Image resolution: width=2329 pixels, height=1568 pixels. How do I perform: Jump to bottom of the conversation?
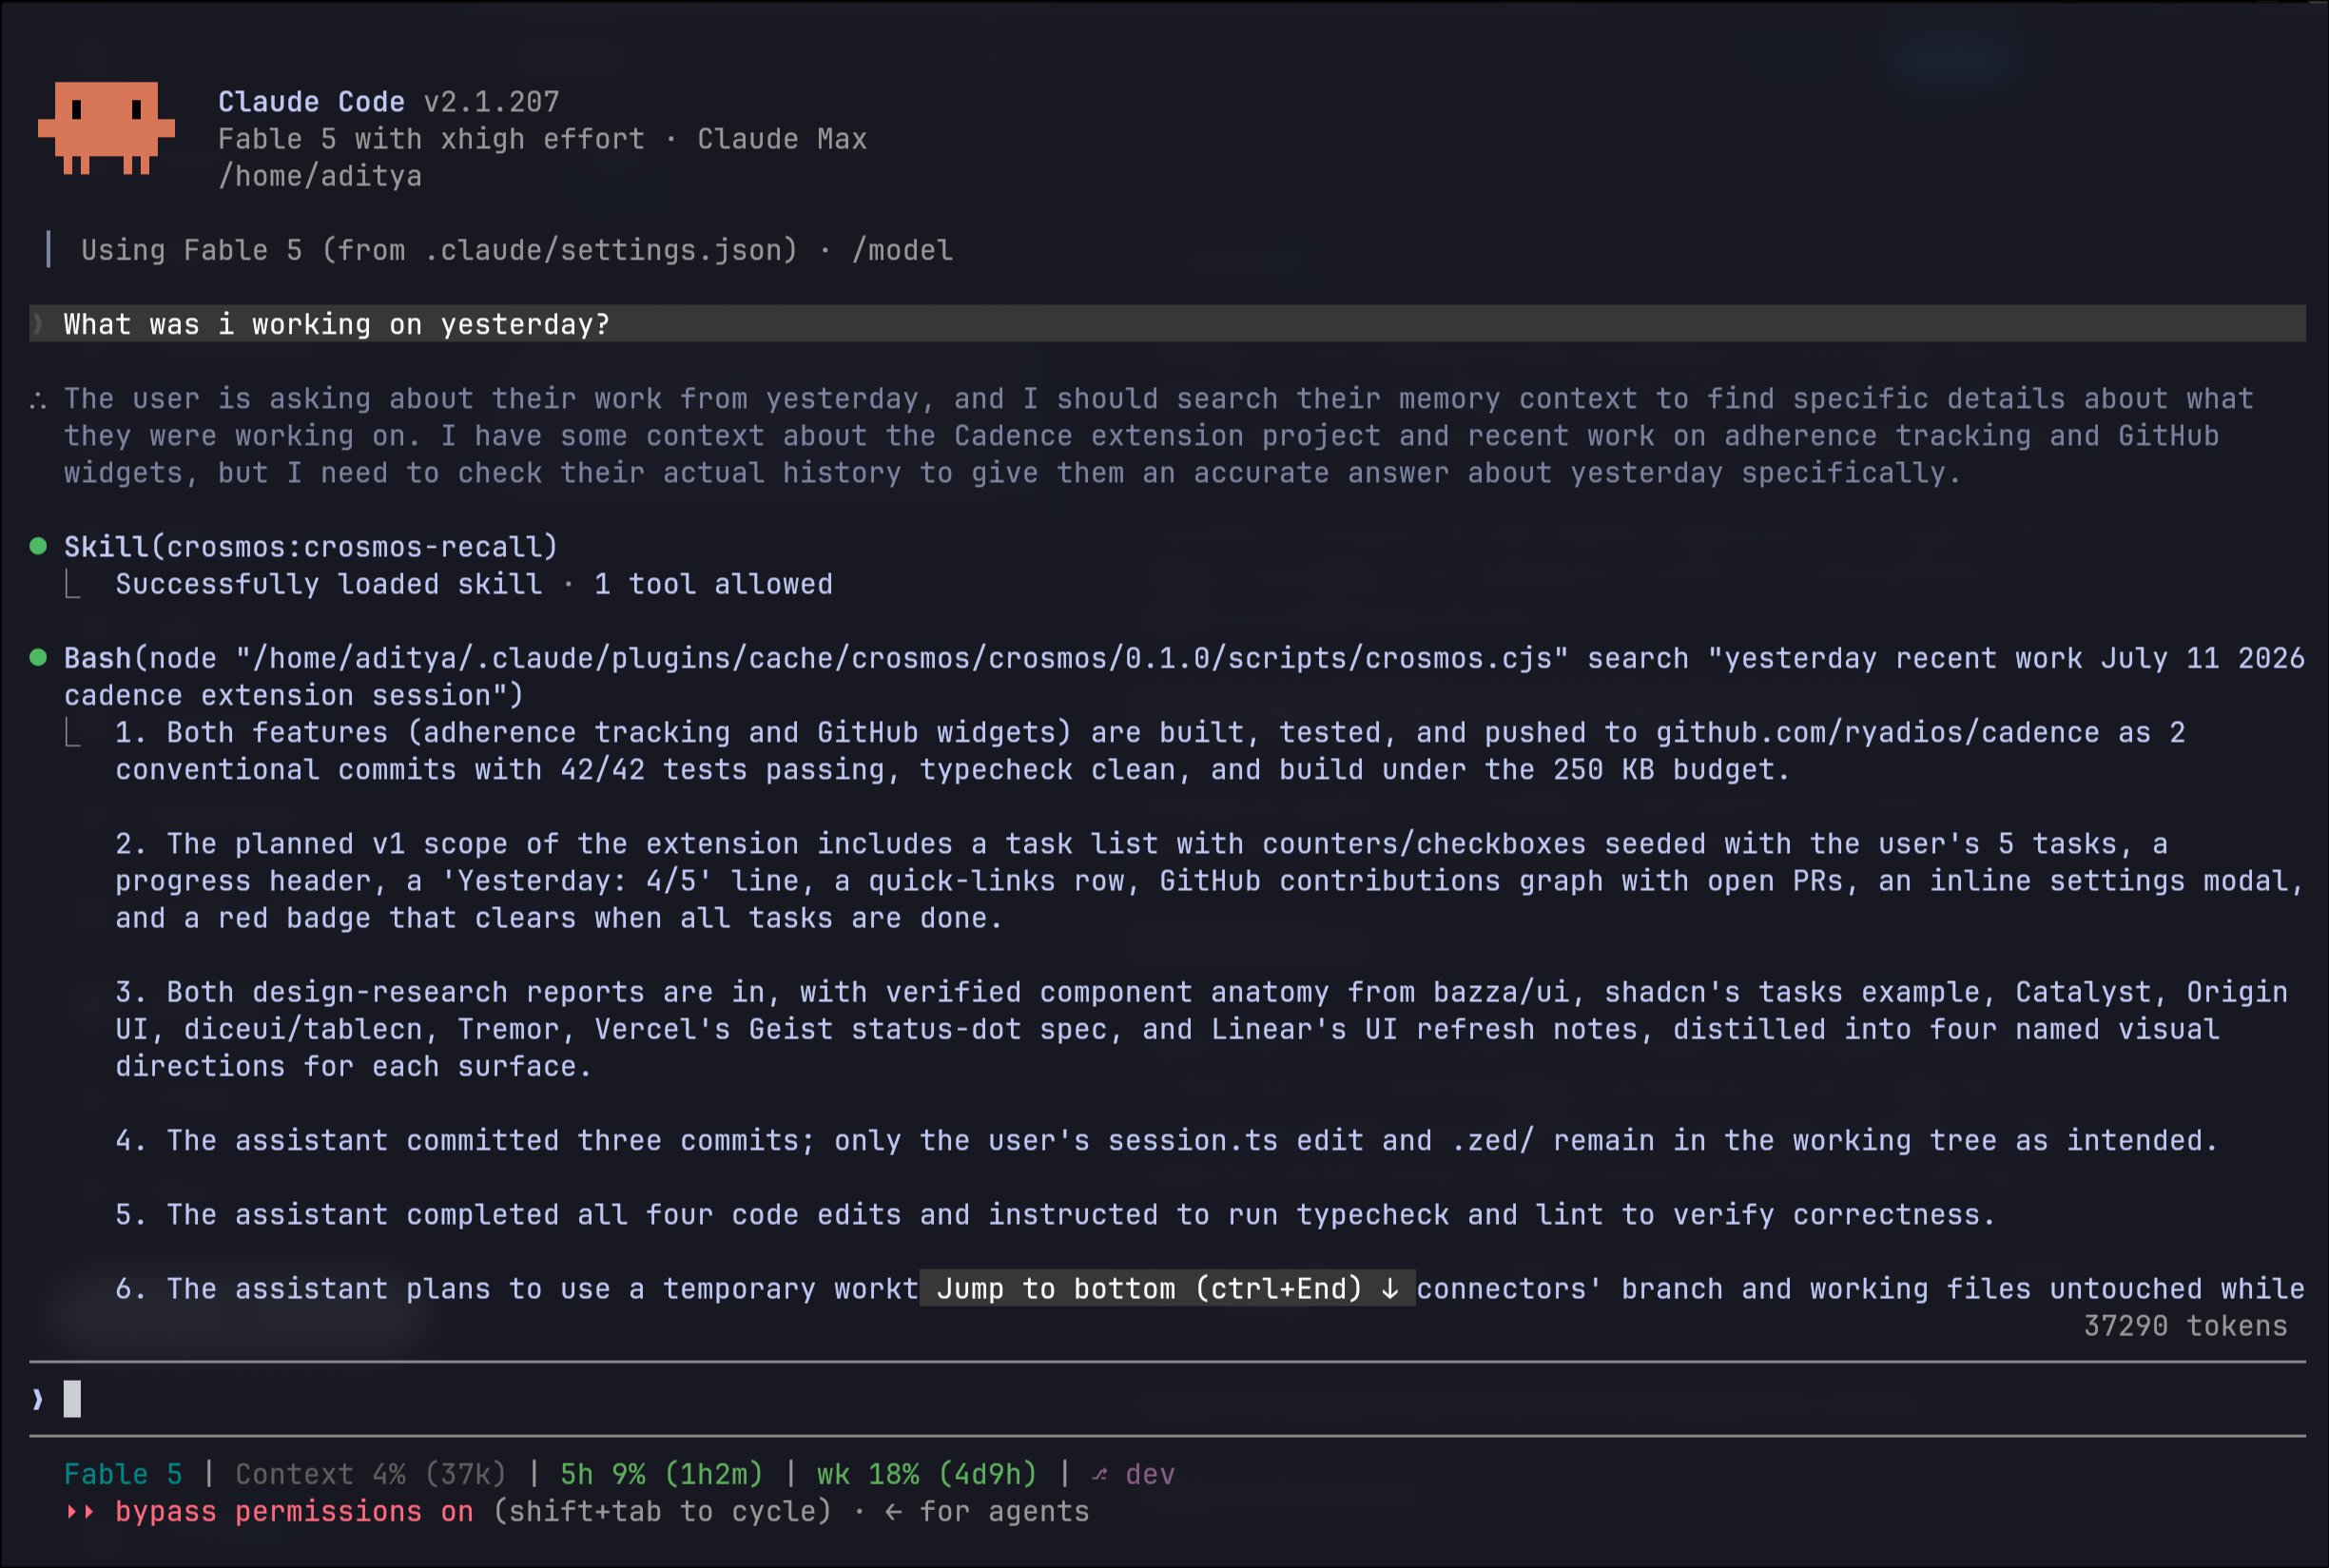click(1167, 1288)
